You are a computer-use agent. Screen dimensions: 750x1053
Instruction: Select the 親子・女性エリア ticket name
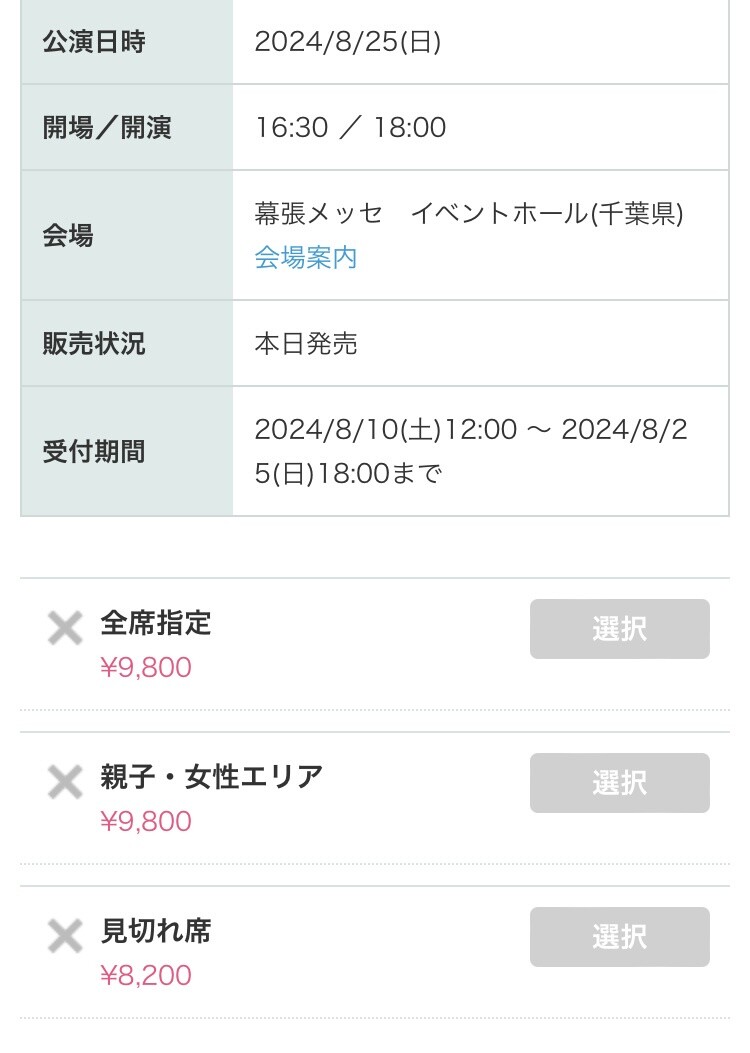click(212, 777)
